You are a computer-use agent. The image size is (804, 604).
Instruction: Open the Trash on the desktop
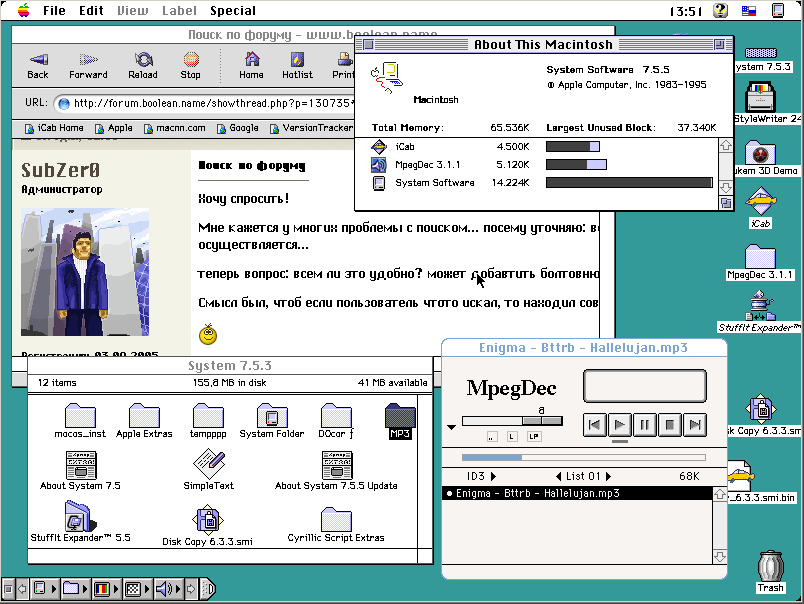point(770,571)
